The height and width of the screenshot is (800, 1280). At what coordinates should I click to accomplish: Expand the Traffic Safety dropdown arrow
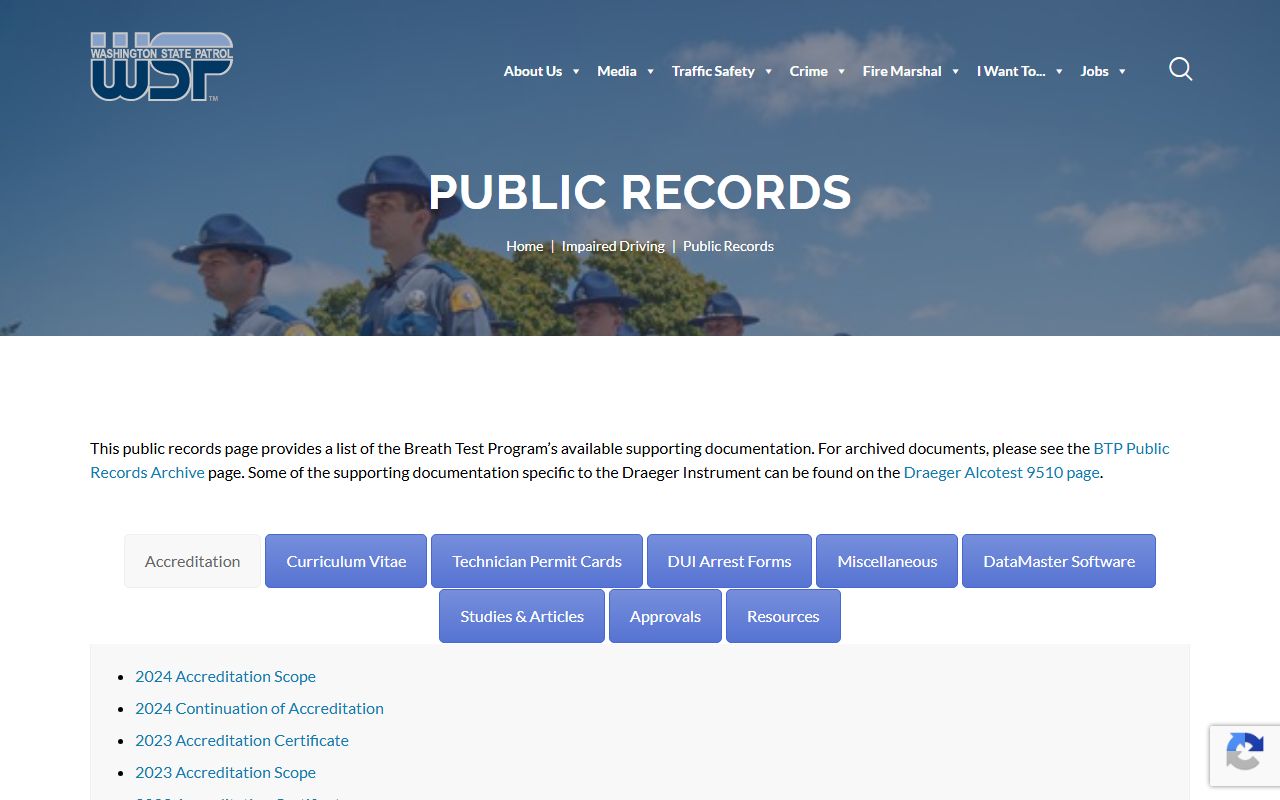click(768, 71)
